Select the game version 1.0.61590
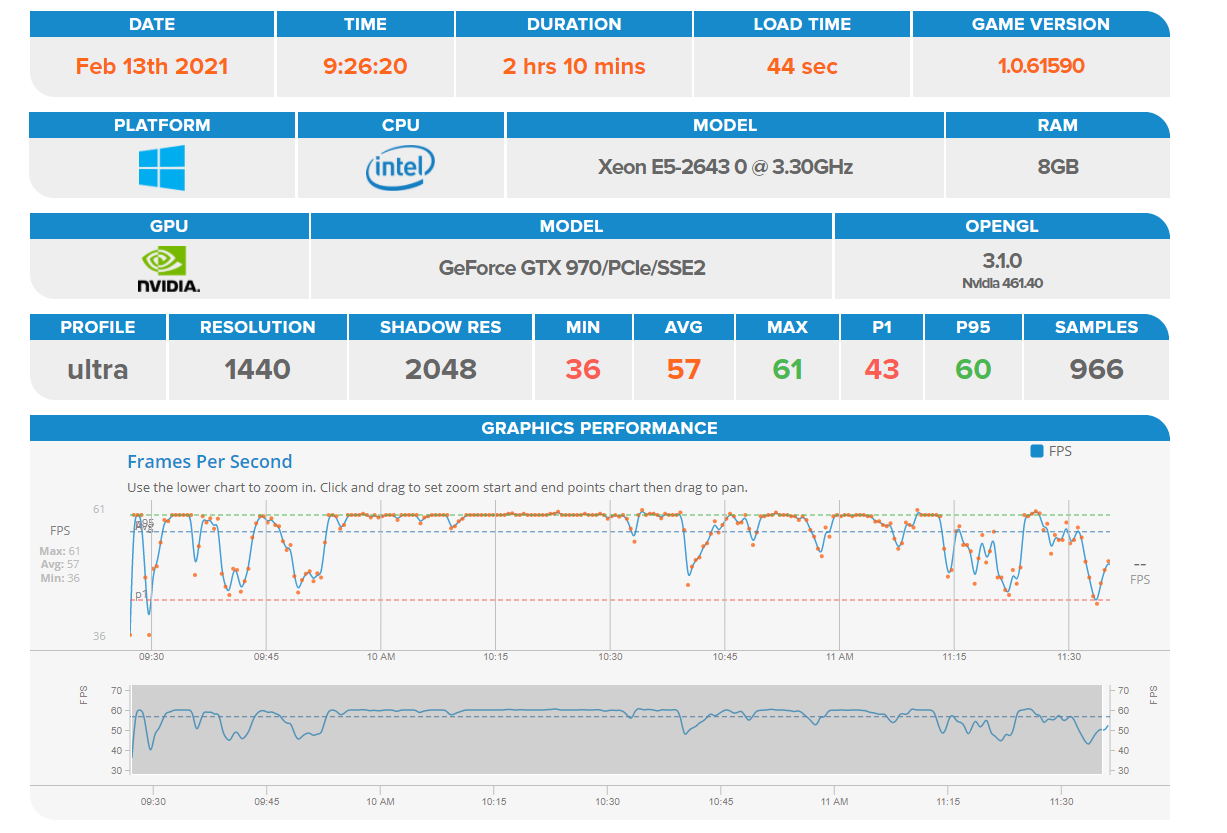Viewport: 1227px width, 833px height. 1041,67
